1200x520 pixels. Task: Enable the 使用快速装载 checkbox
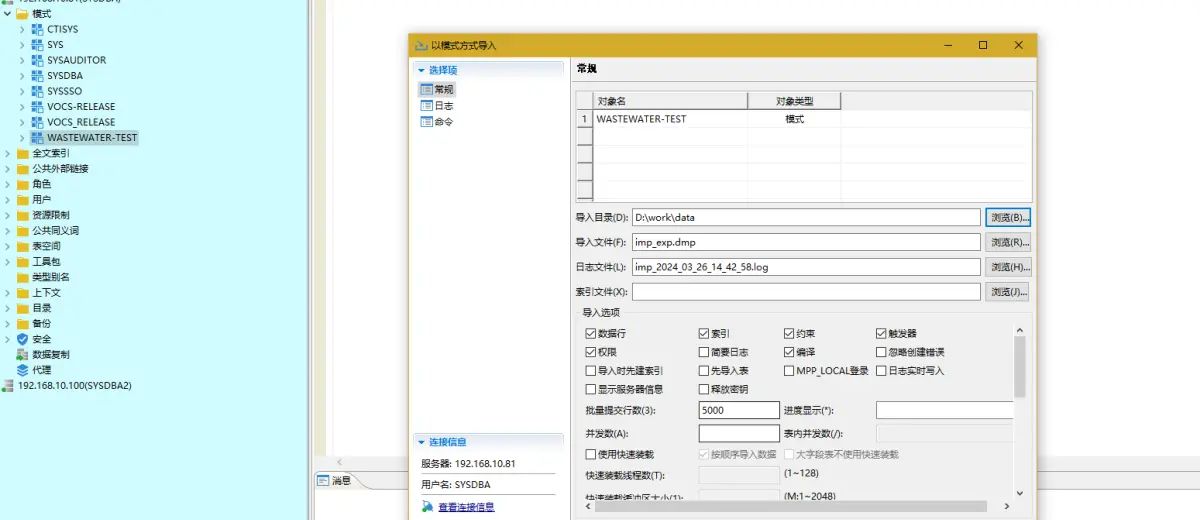pyautogui.click(x=590, y=454)
